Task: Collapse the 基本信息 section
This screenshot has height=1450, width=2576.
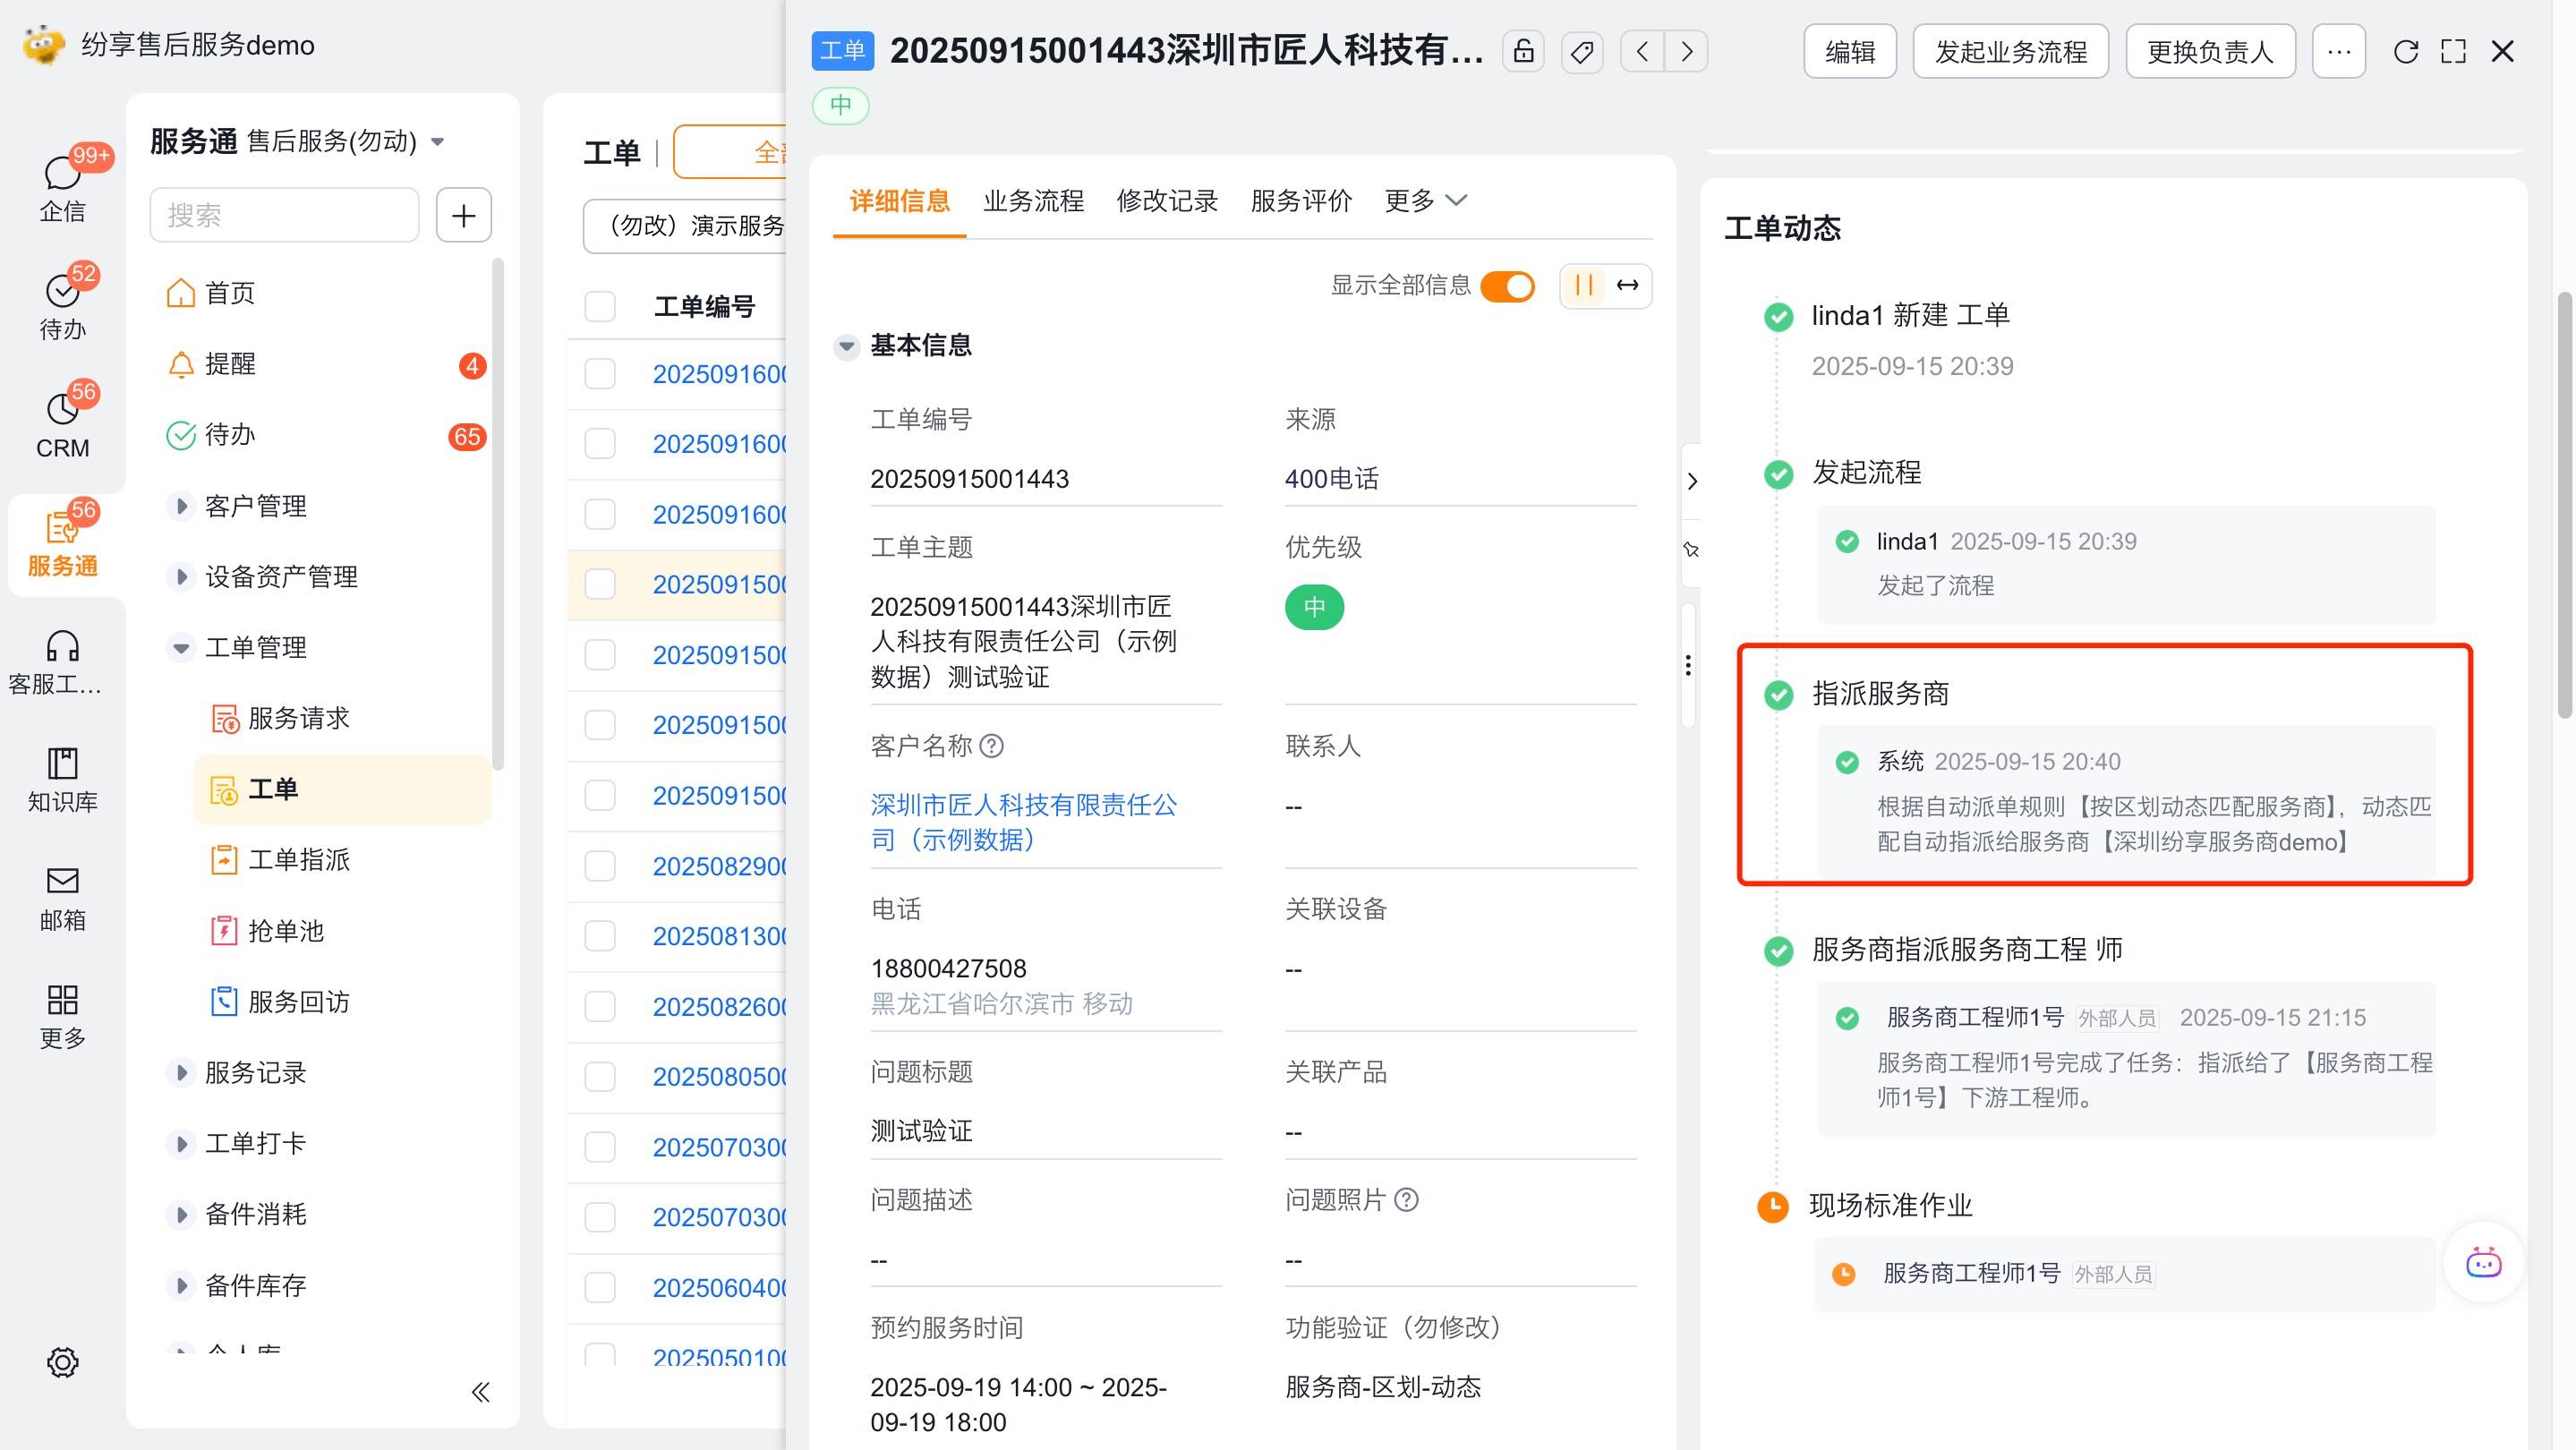Action: (847, 346)
